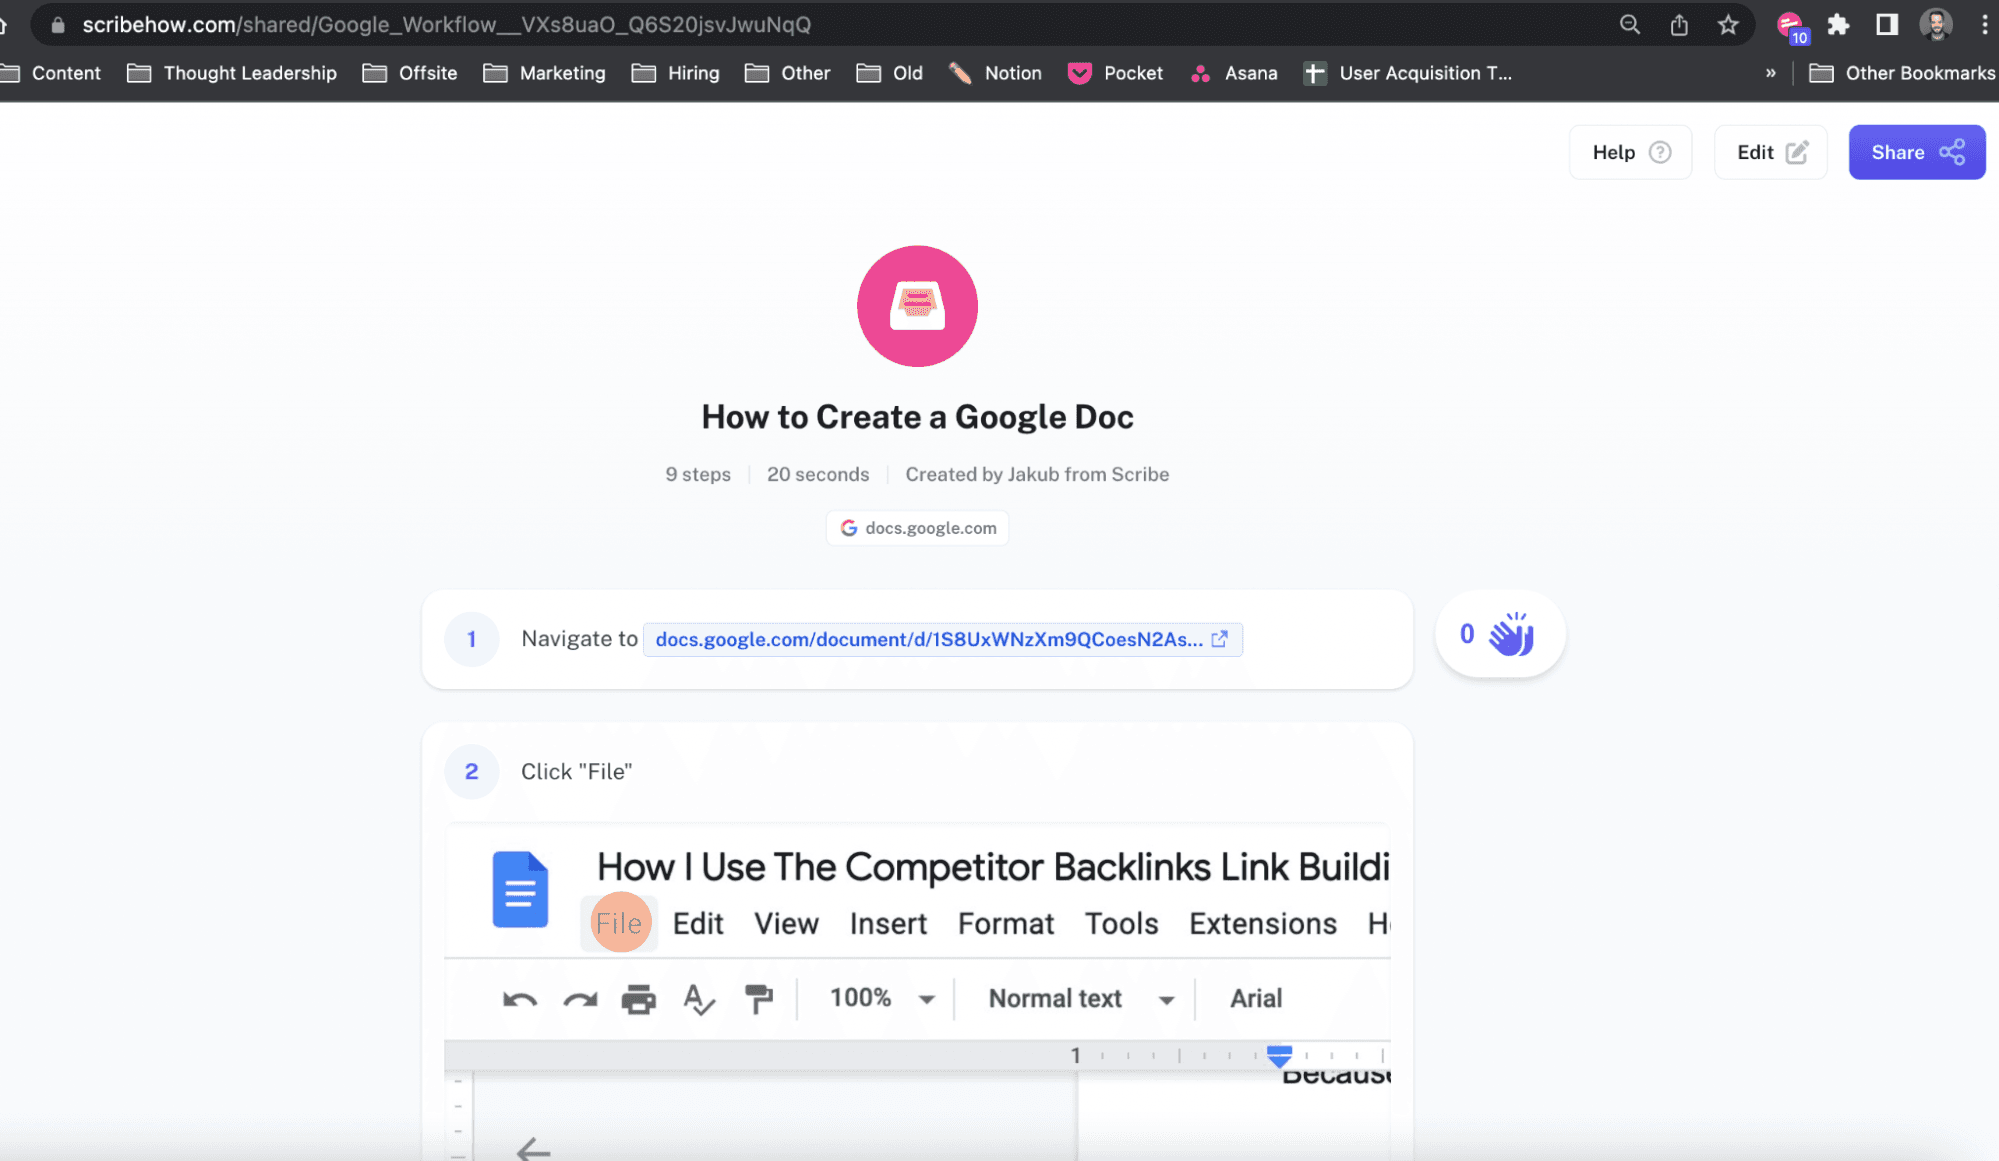Expand hidden bookmarks with chevron
The width and height of the screenshot is (1999, 1161).
click(x=1771, y=73)
